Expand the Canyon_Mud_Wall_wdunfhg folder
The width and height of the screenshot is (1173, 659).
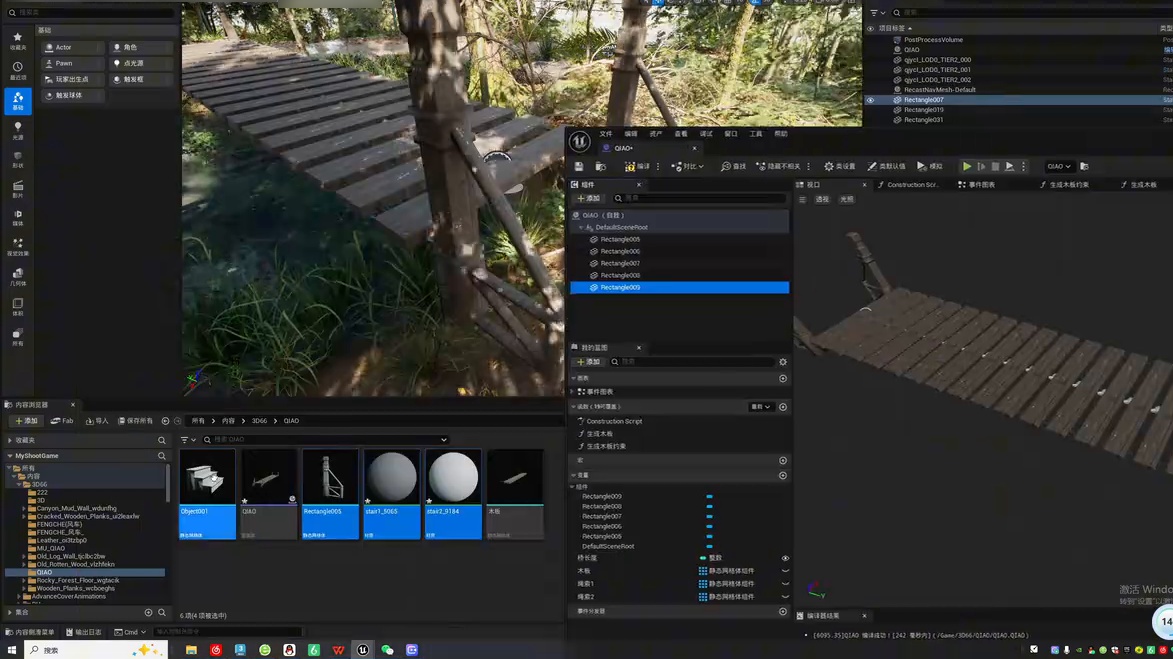pyautogui.click(x=24, y=509)
